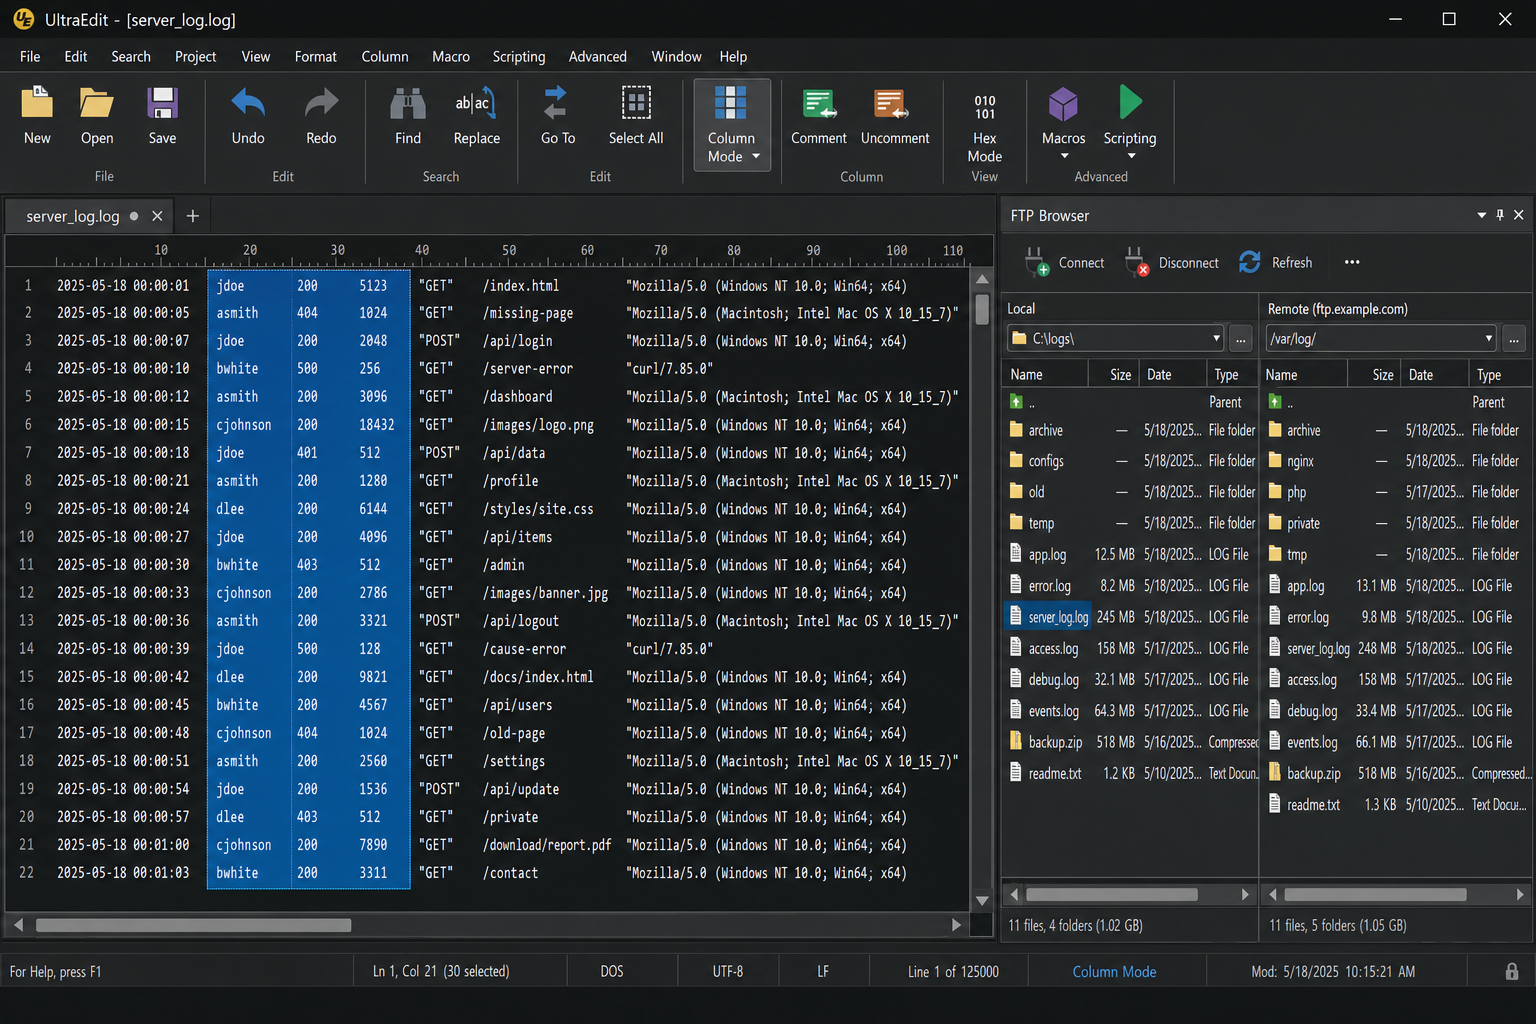This screenshot has width=1536, height=1024.
Task: Browse local folder with the ... button
Action: pos(1241,339)
